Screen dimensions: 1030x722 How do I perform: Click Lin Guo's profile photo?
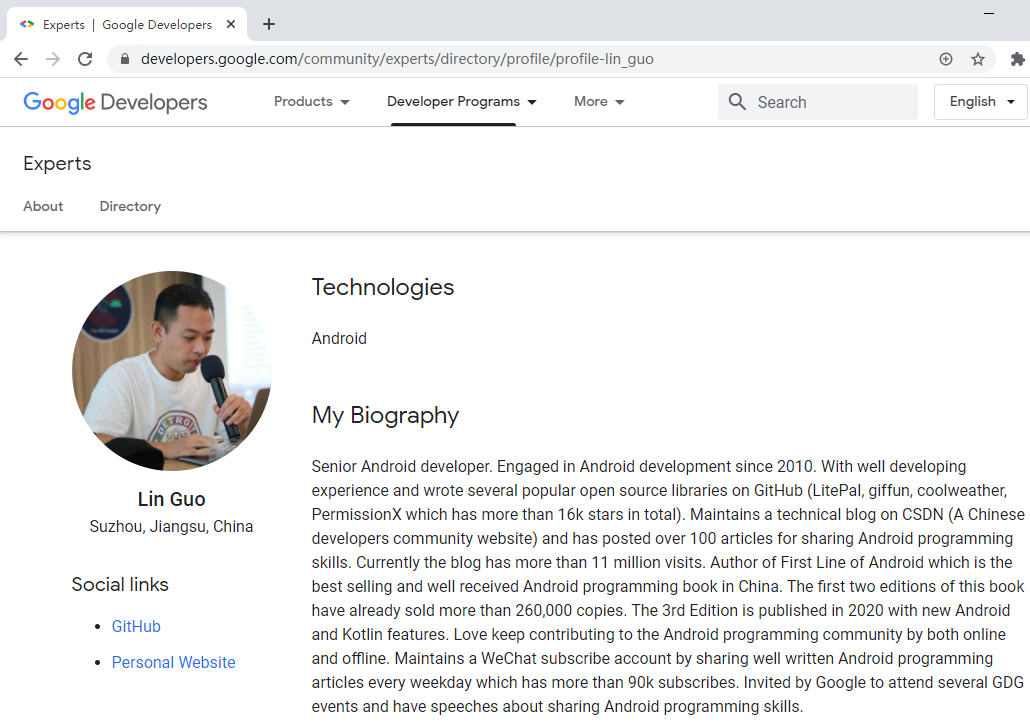[x=172, y=371]
